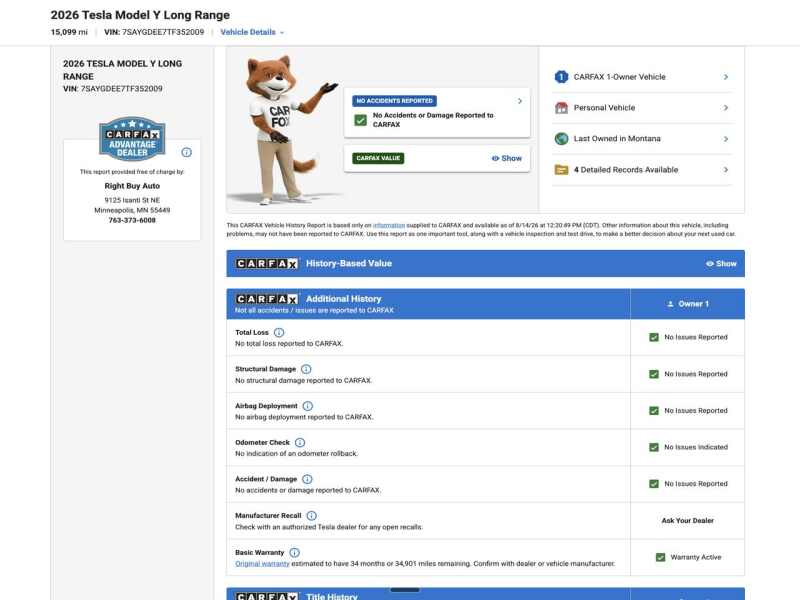This screenshot has width=800, height=600.
Task: Click the Detailed Records folder icon
Action: click(561, 169)
